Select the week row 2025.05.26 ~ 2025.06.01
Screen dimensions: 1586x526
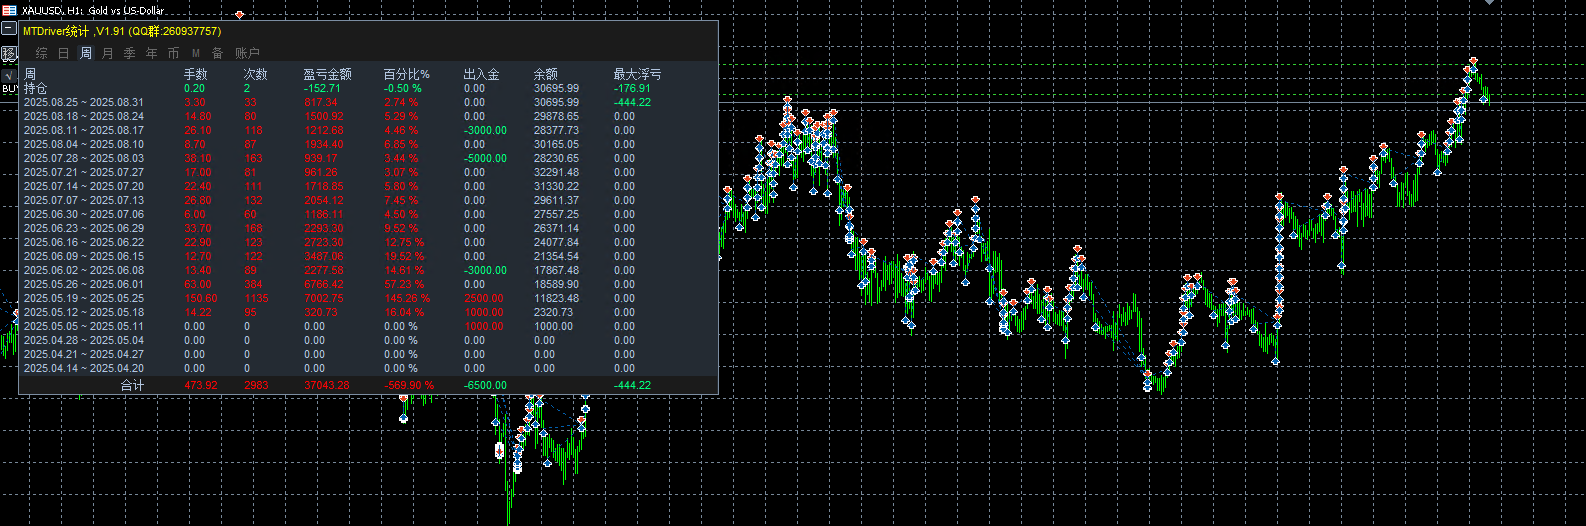84,284
